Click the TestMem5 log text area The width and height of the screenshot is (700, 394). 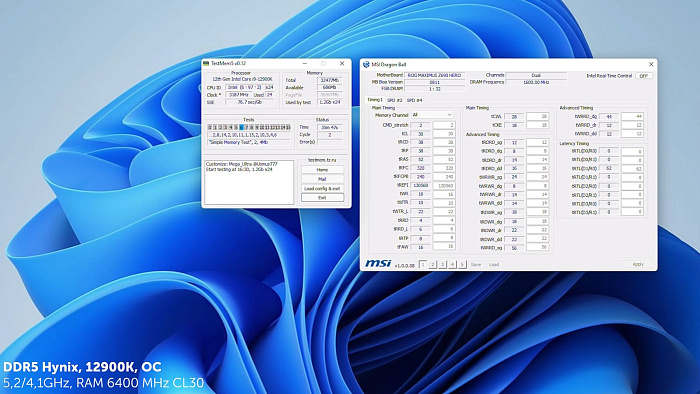(249, 182)
